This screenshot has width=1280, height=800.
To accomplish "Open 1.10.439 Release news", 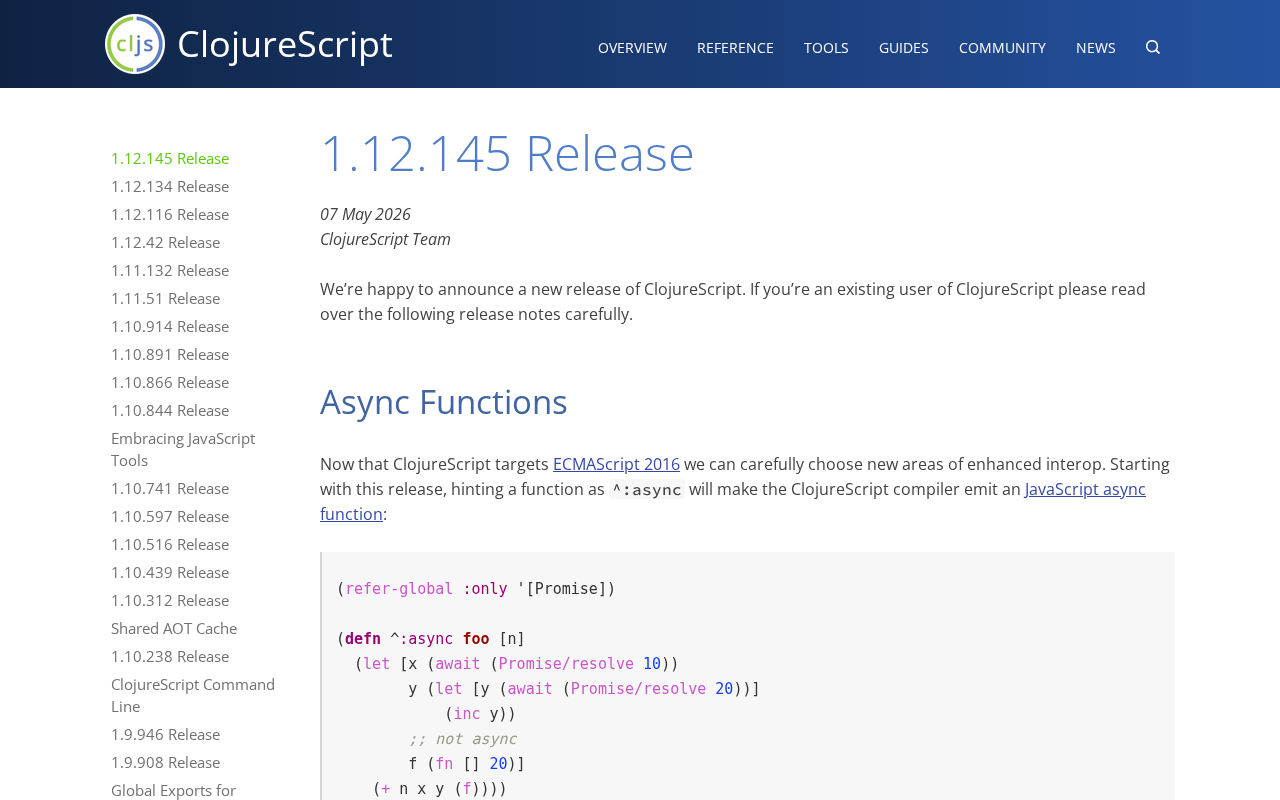I will click(170, 572).
